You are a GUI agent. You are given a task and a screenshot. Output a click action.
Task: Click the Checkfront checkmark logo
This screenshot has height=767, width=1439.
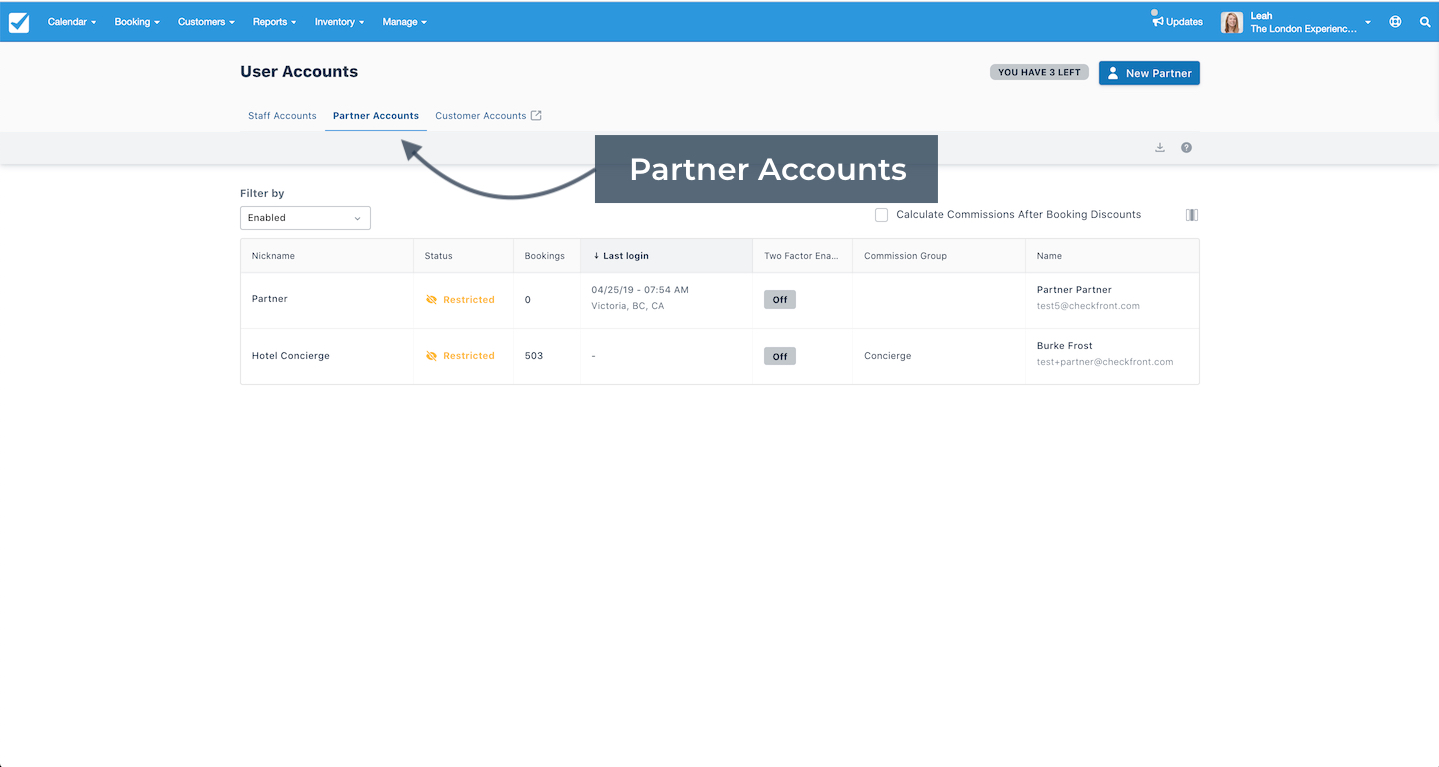[x=19, y=22]
